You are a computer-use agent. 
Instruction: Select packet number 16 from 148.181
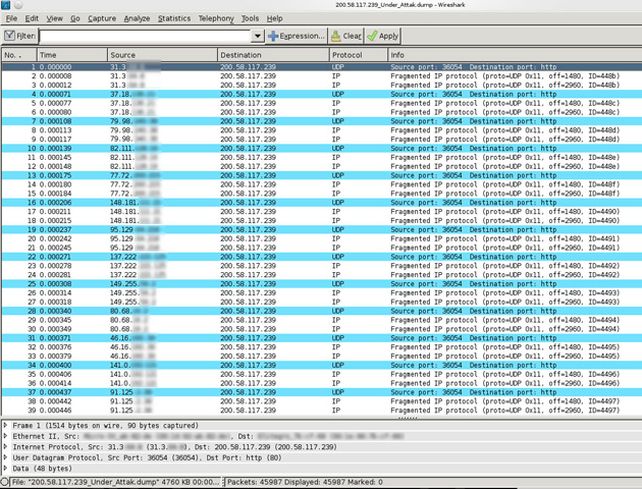coord(321,202)
